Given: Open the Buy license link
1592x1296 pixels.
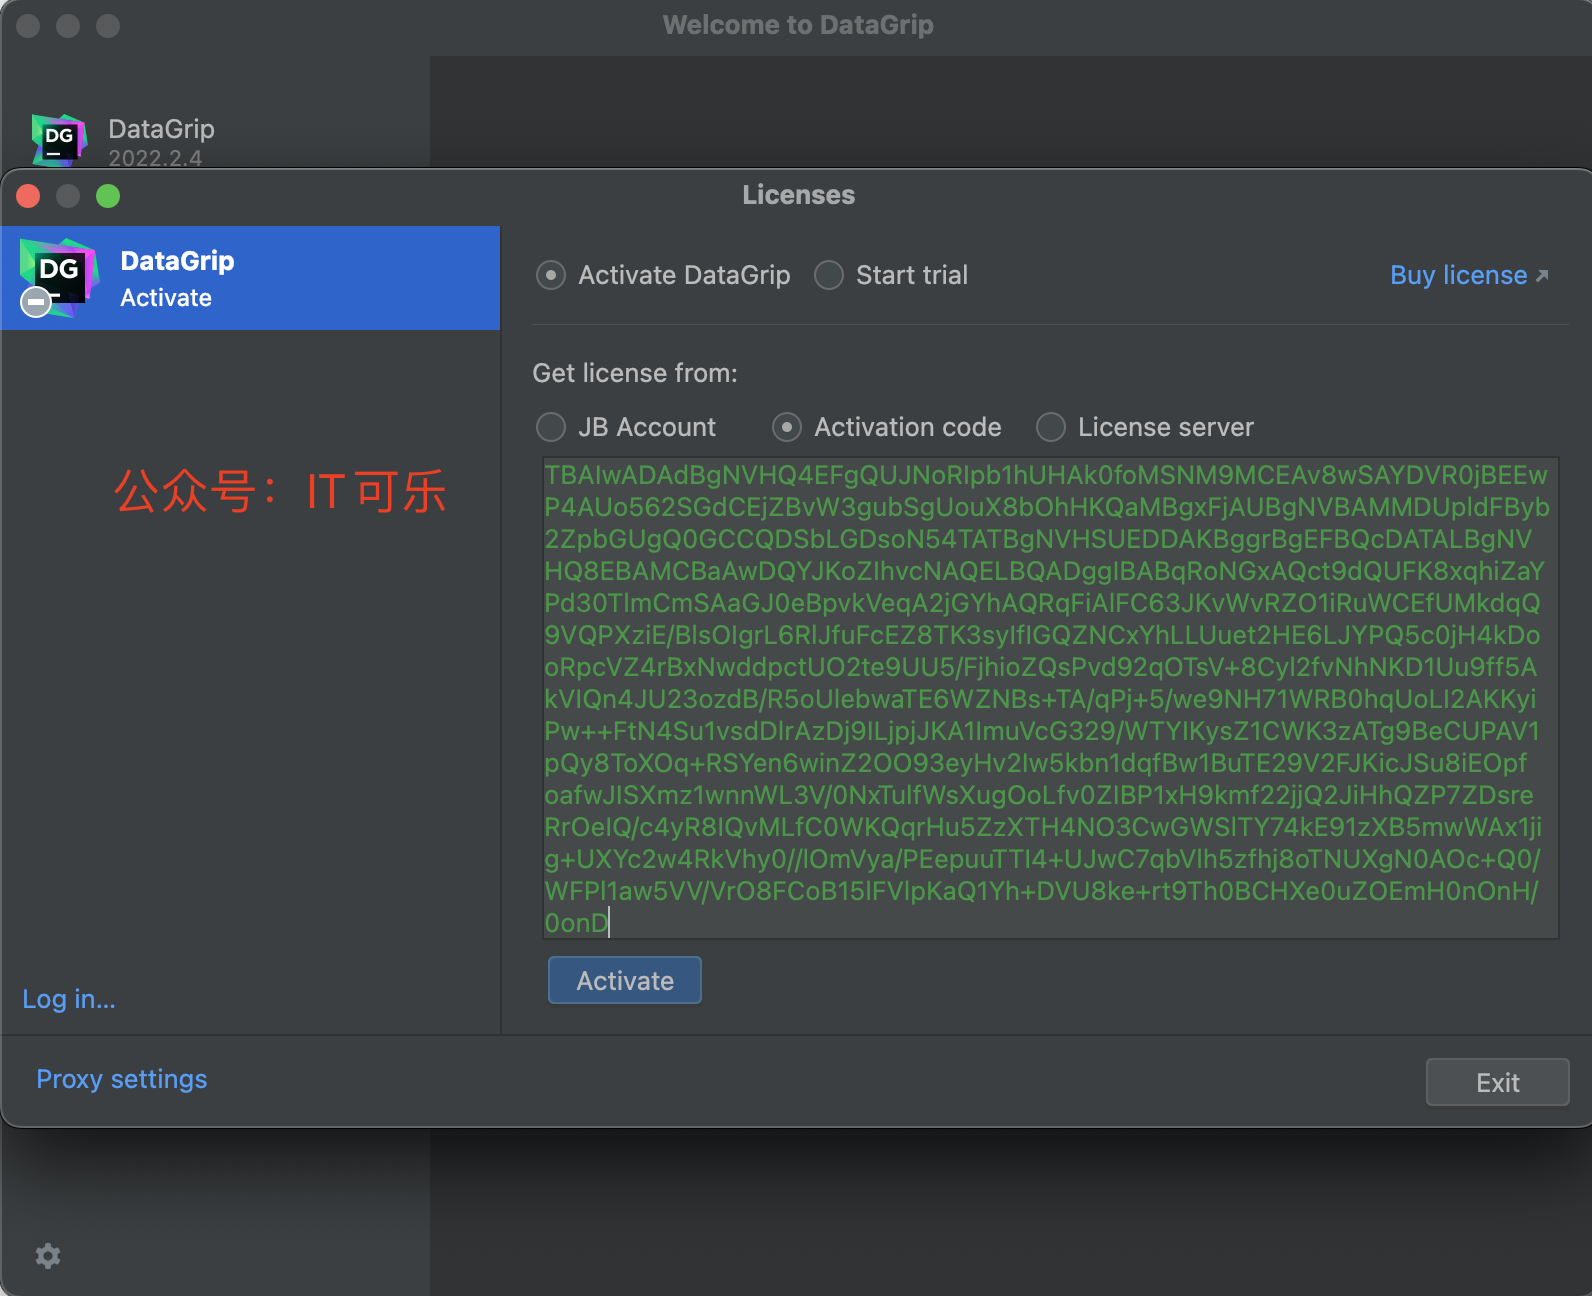Looking at the screenshot, I should 1459,275.
